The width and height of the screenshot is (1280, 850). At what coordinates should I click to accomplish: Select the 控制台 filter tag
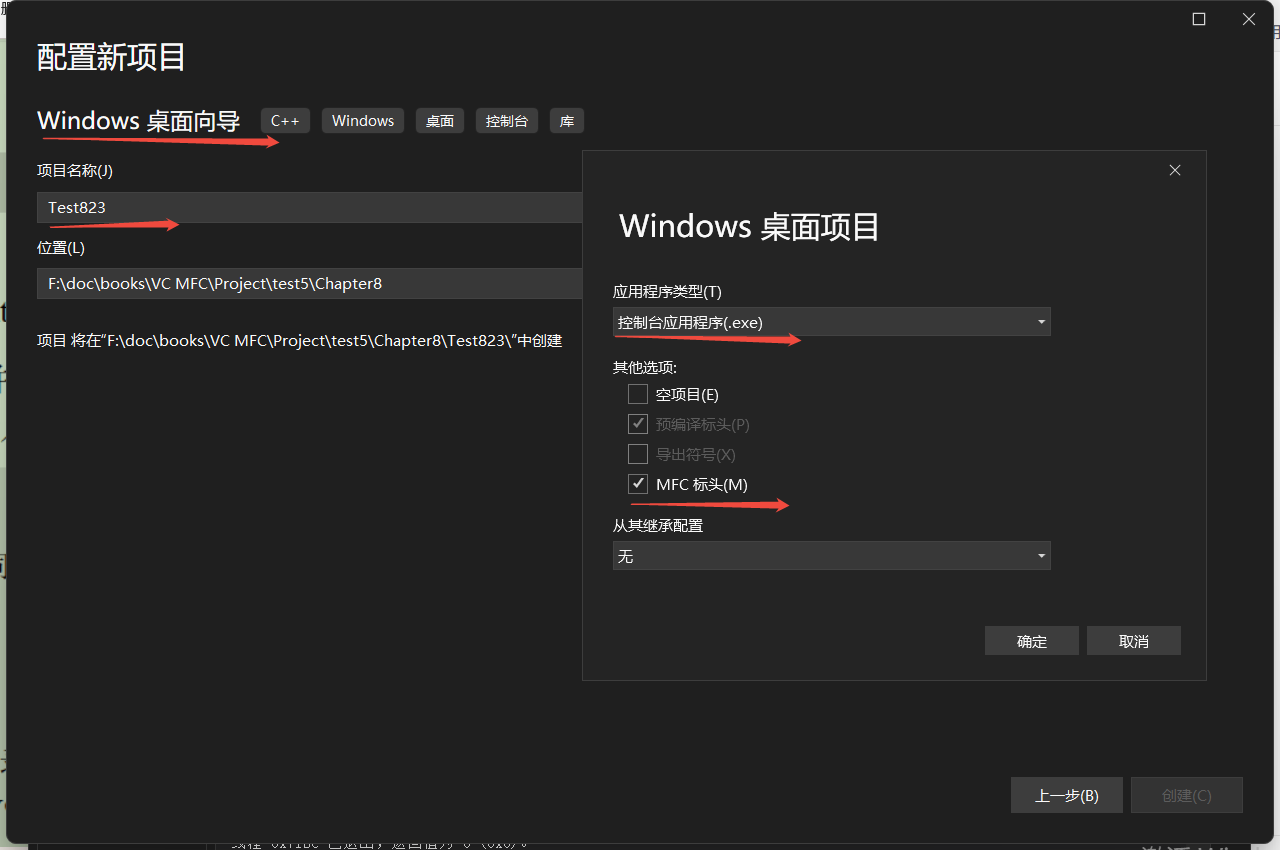tap(506, 120)
